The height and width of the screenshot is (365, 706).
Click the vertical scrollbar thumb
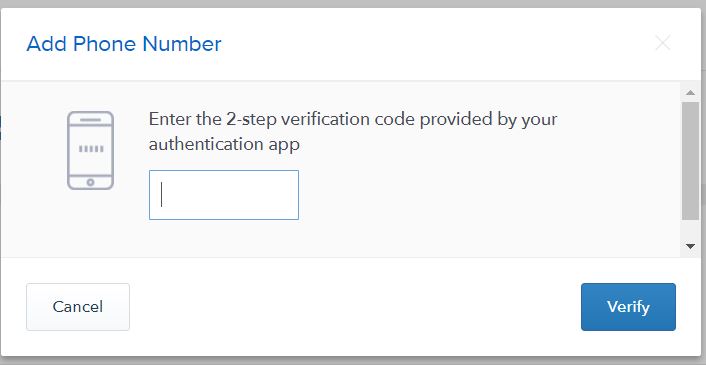tap(690, 161)
